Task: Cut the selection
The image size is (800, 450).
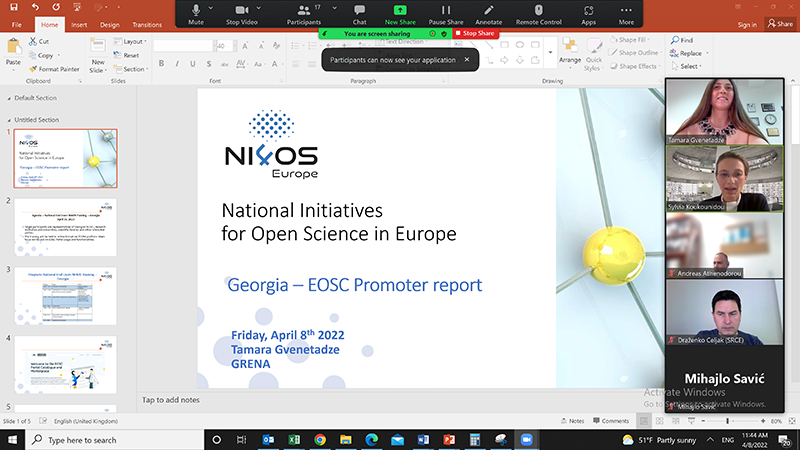Action: [x=39, y=41]
